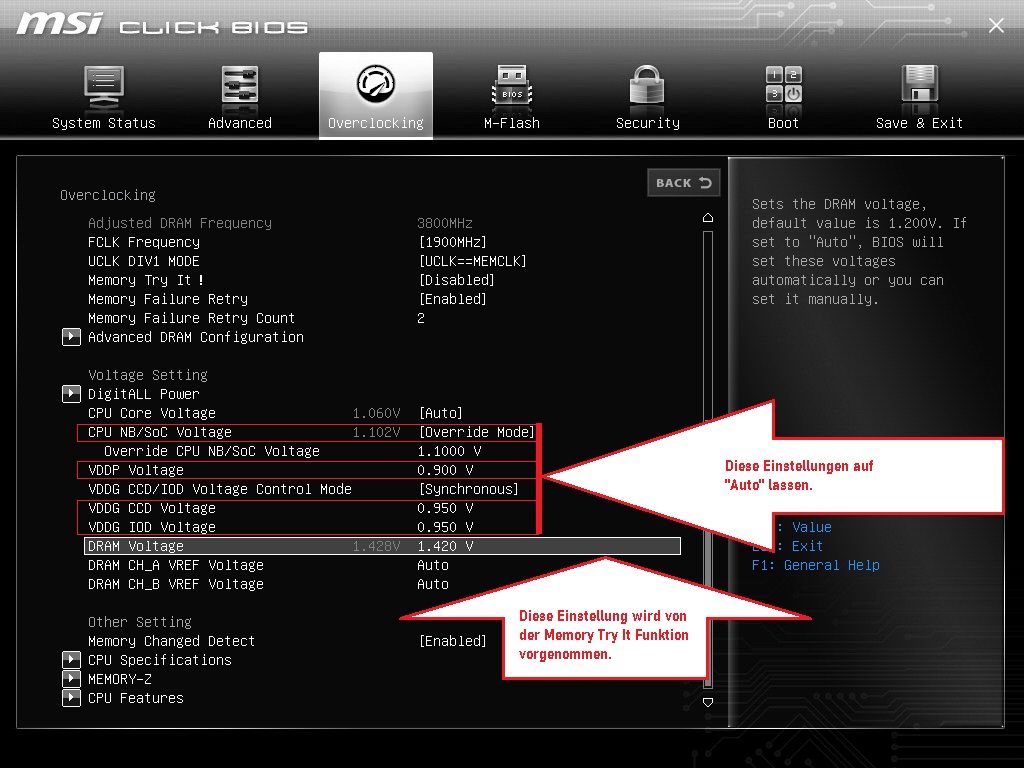Close the Click BIOS window

[996, 25]
